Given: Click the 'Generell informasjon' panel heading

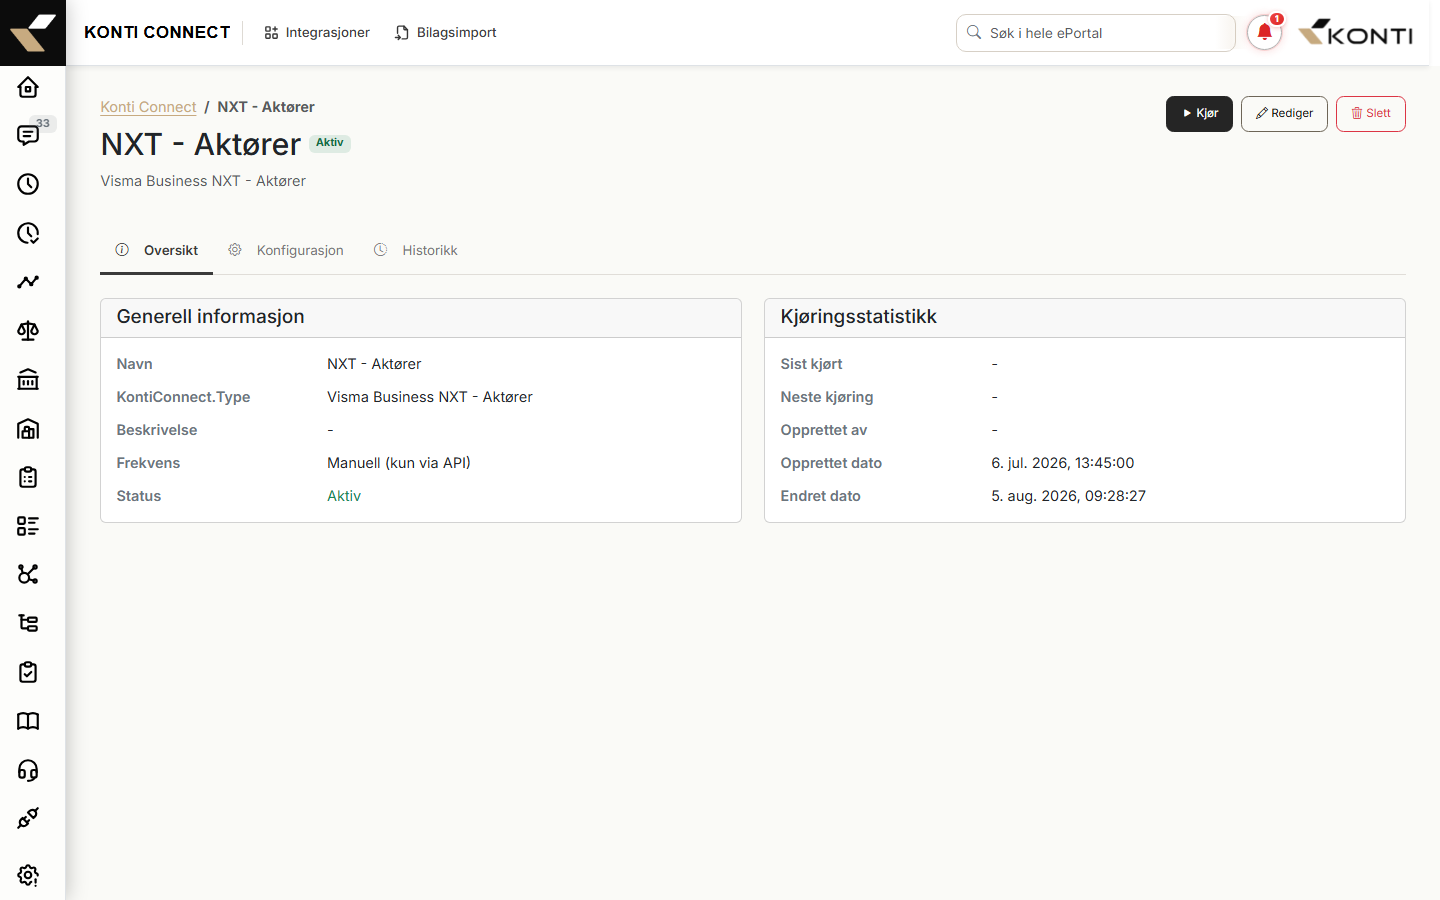Looking at the screenshot, I should pyautogui.click(x=211, y=317).
